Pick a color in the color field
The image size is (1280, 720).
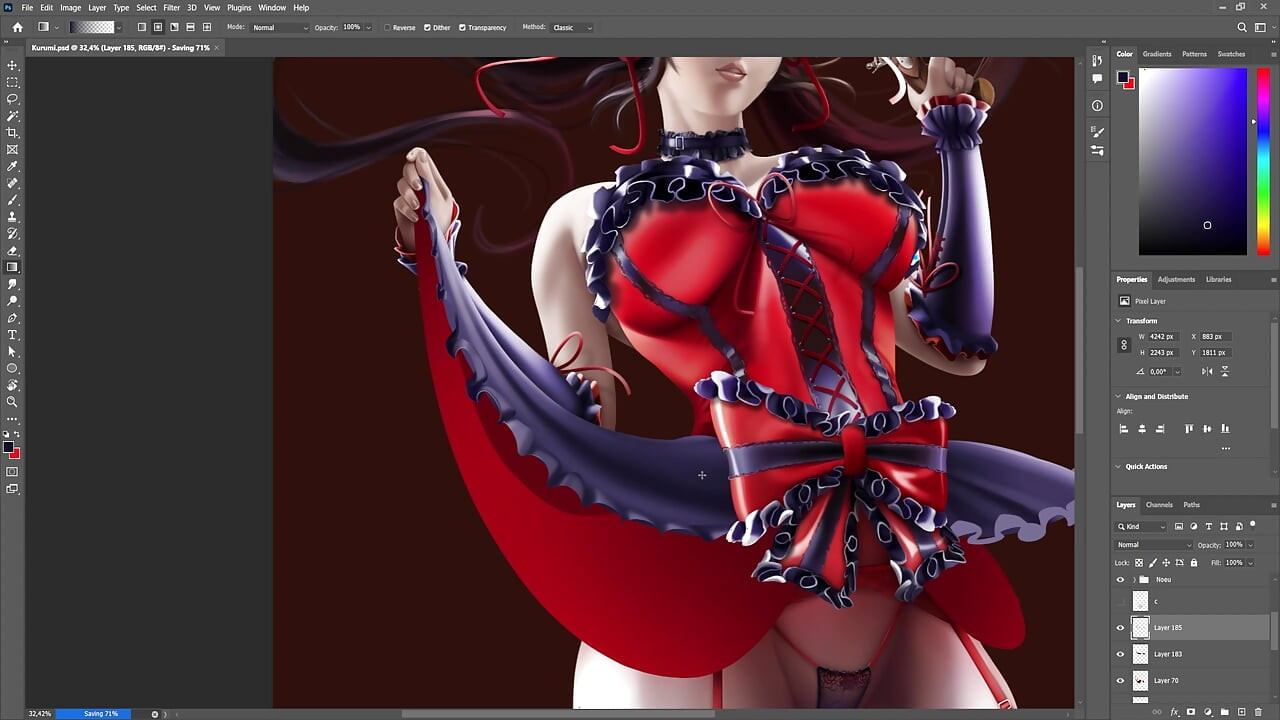pyautogui.click(x=1193, y=161)
